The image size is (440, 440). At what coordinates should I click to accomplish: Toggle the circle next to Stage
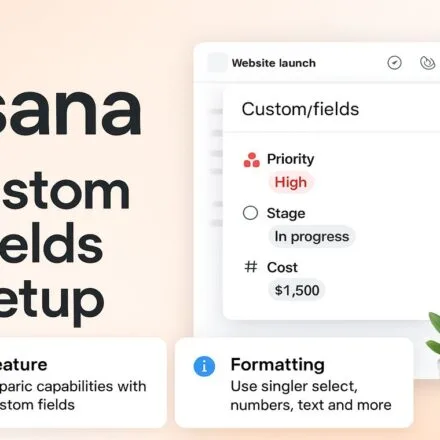pos(250,213)
